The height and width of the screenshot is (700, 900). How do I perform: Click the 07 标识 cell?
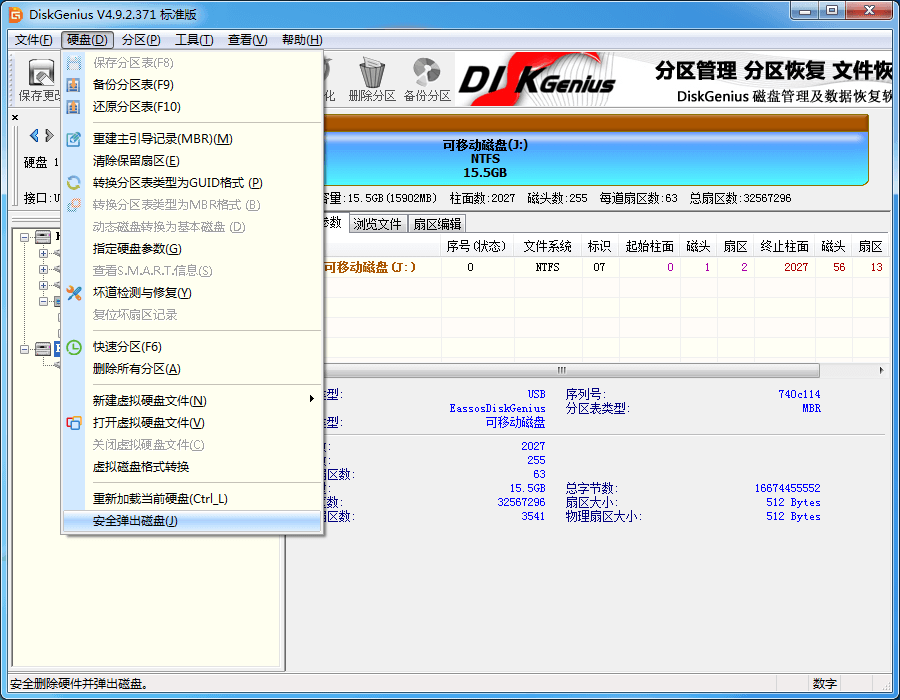pos(599,267)
